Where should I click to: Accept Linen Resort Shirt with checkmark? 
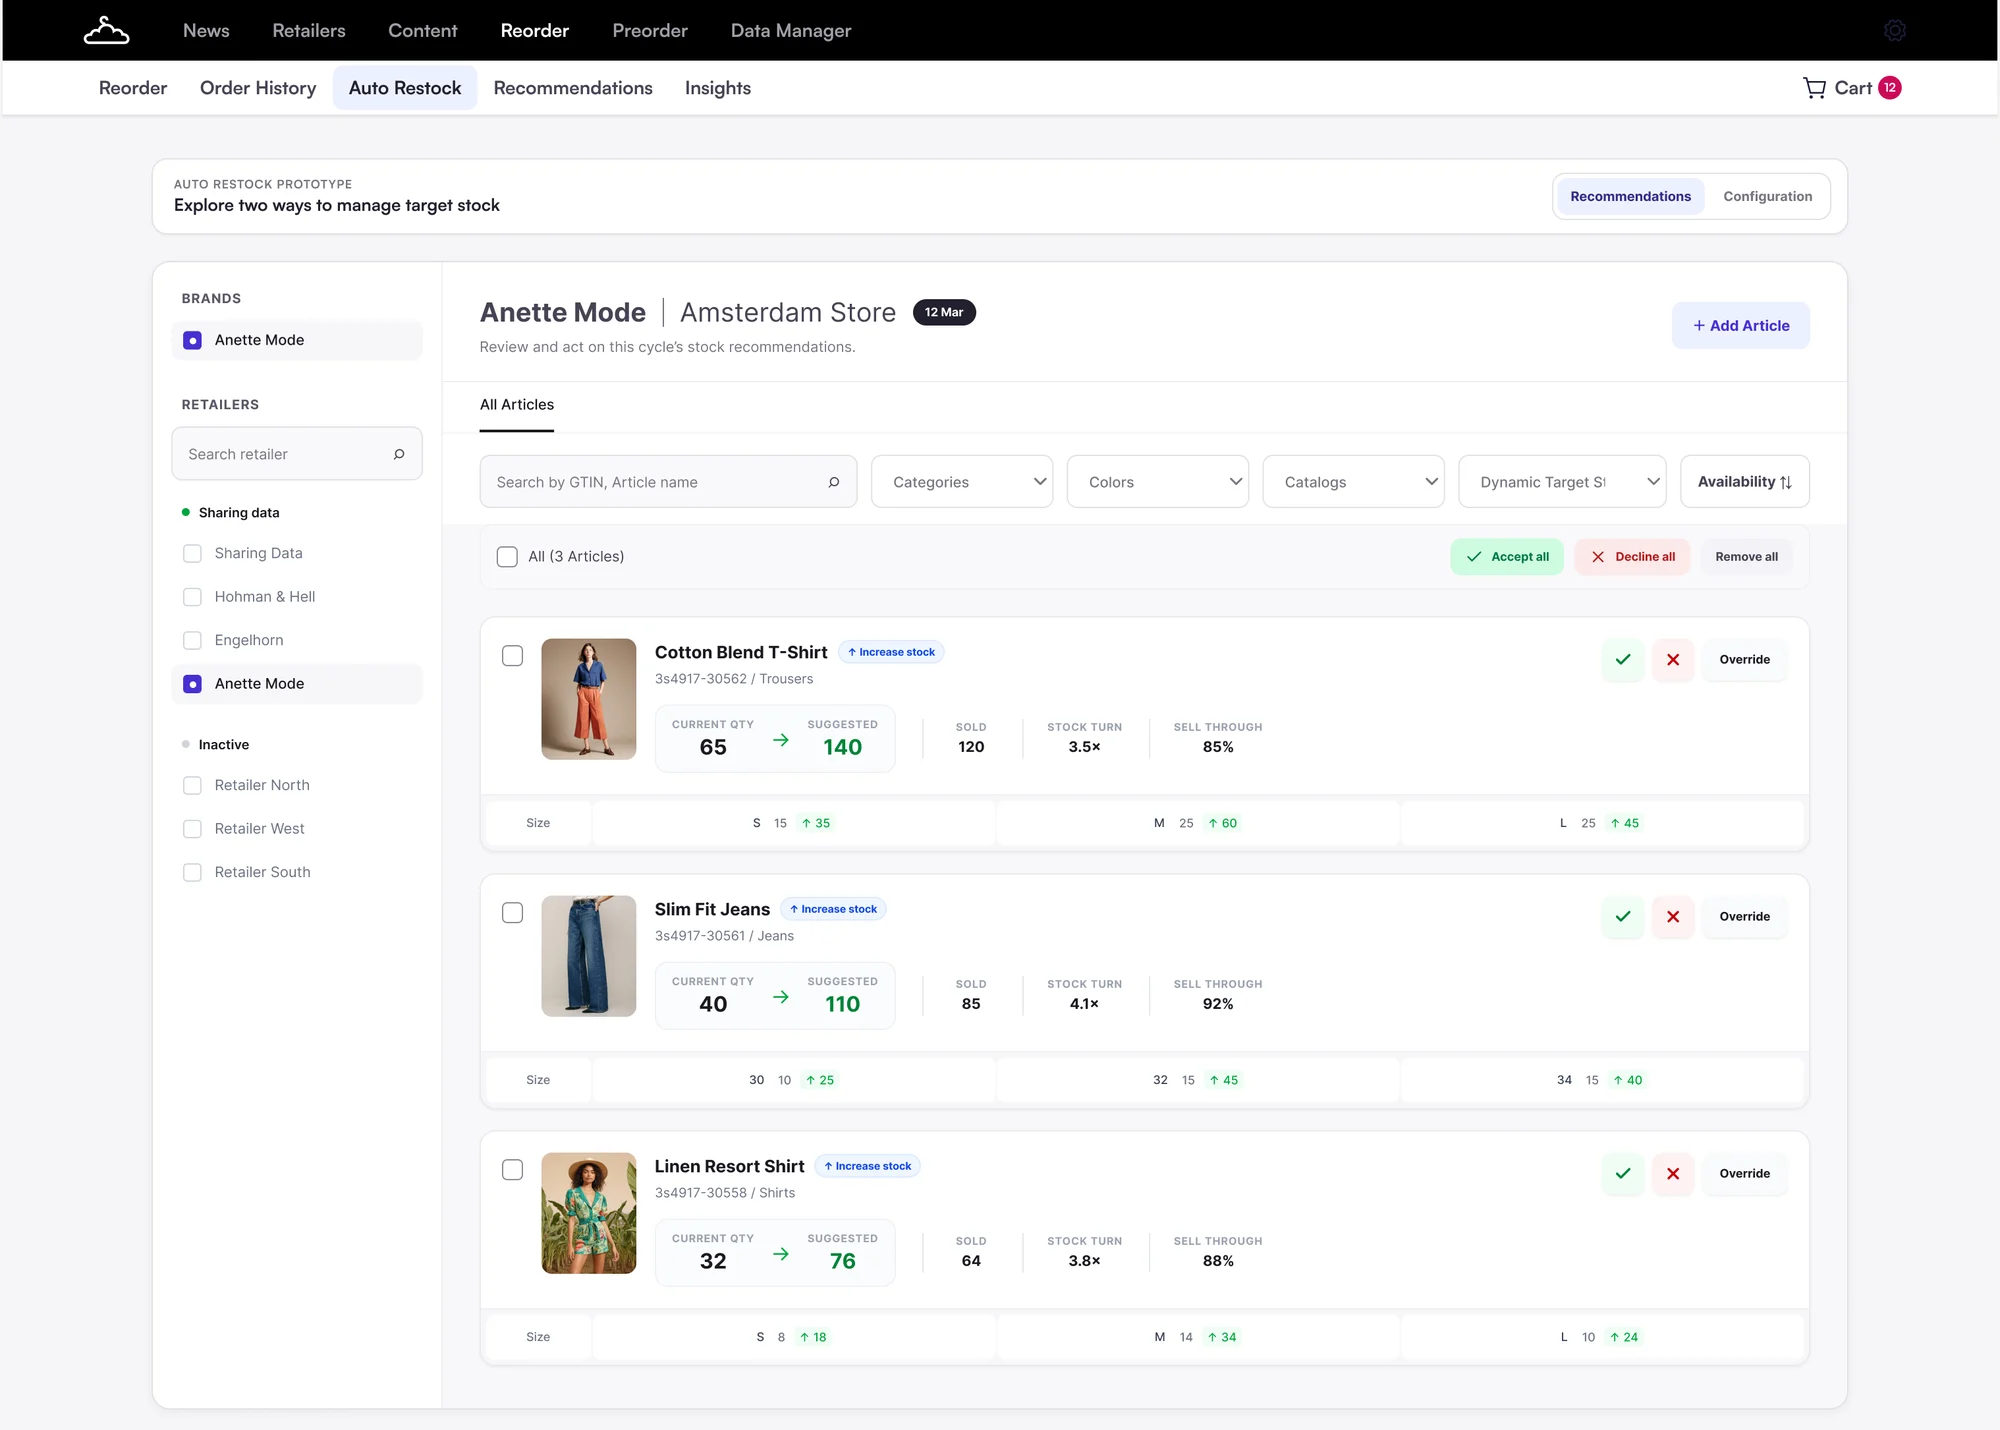coord(1623,1174)
